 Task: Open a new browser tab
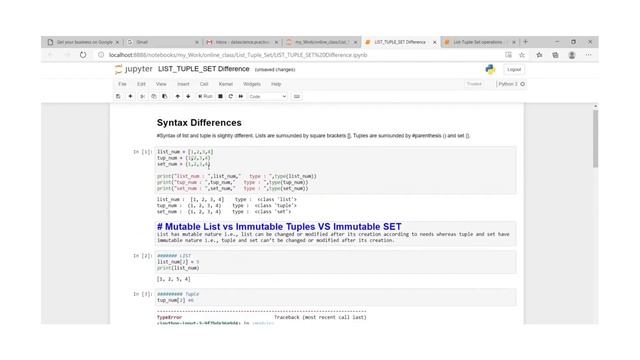point(526,42)
